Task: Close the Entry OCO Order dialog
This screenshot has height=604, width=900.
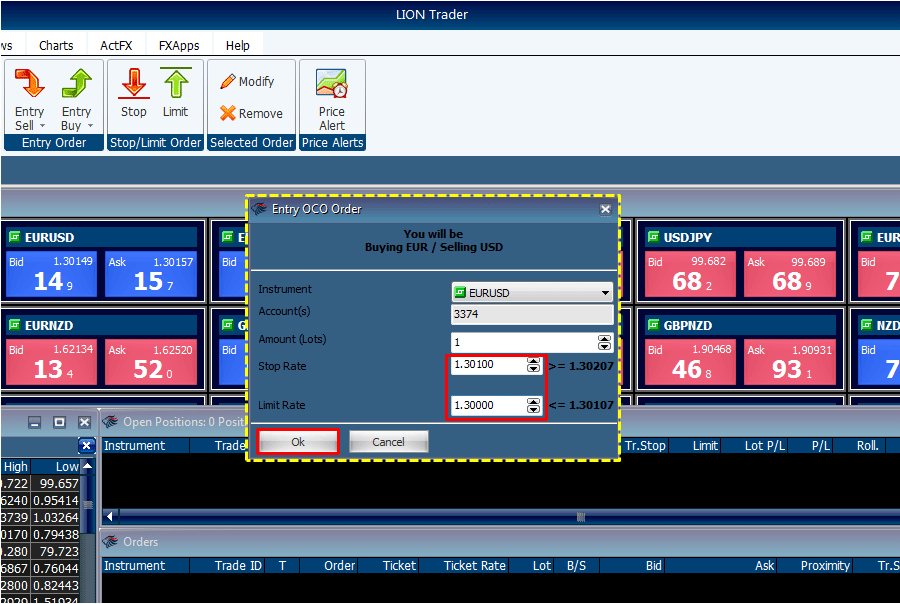Action: pos(605,209)
